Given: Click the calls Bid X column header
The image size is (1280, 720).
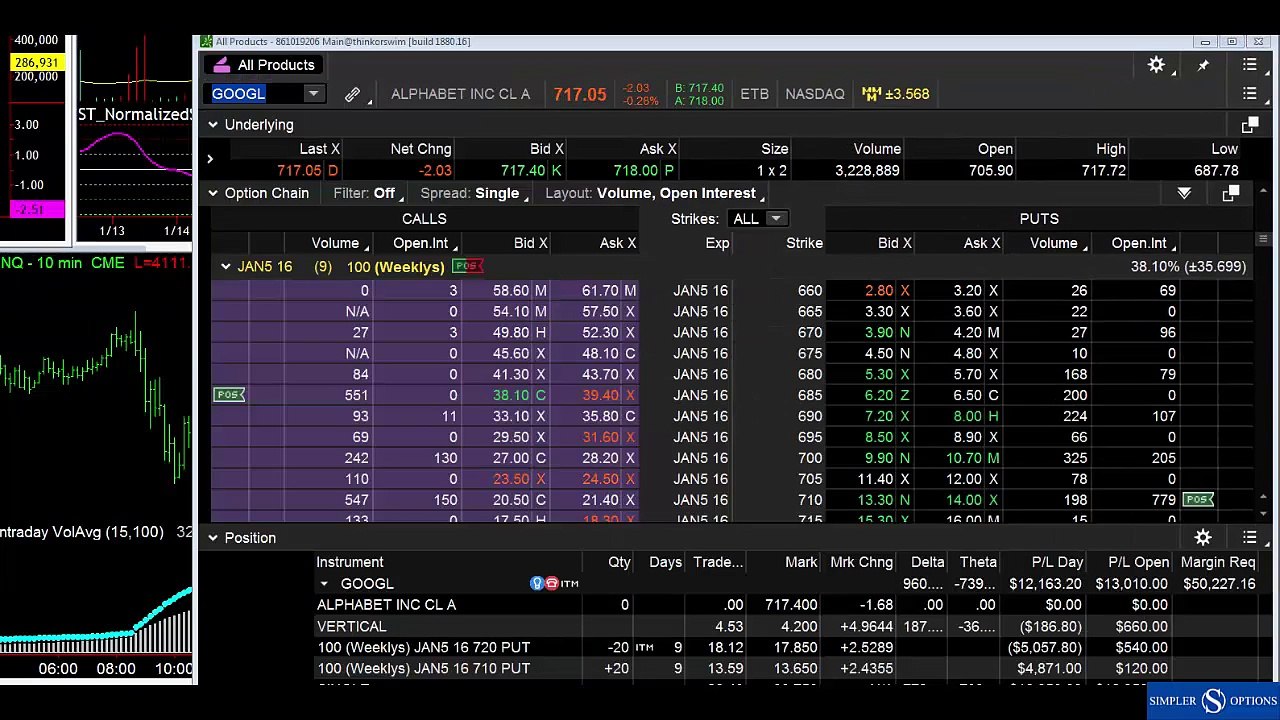Looking at the screenshot, I should pyautogui.click(x=530, y=243).
